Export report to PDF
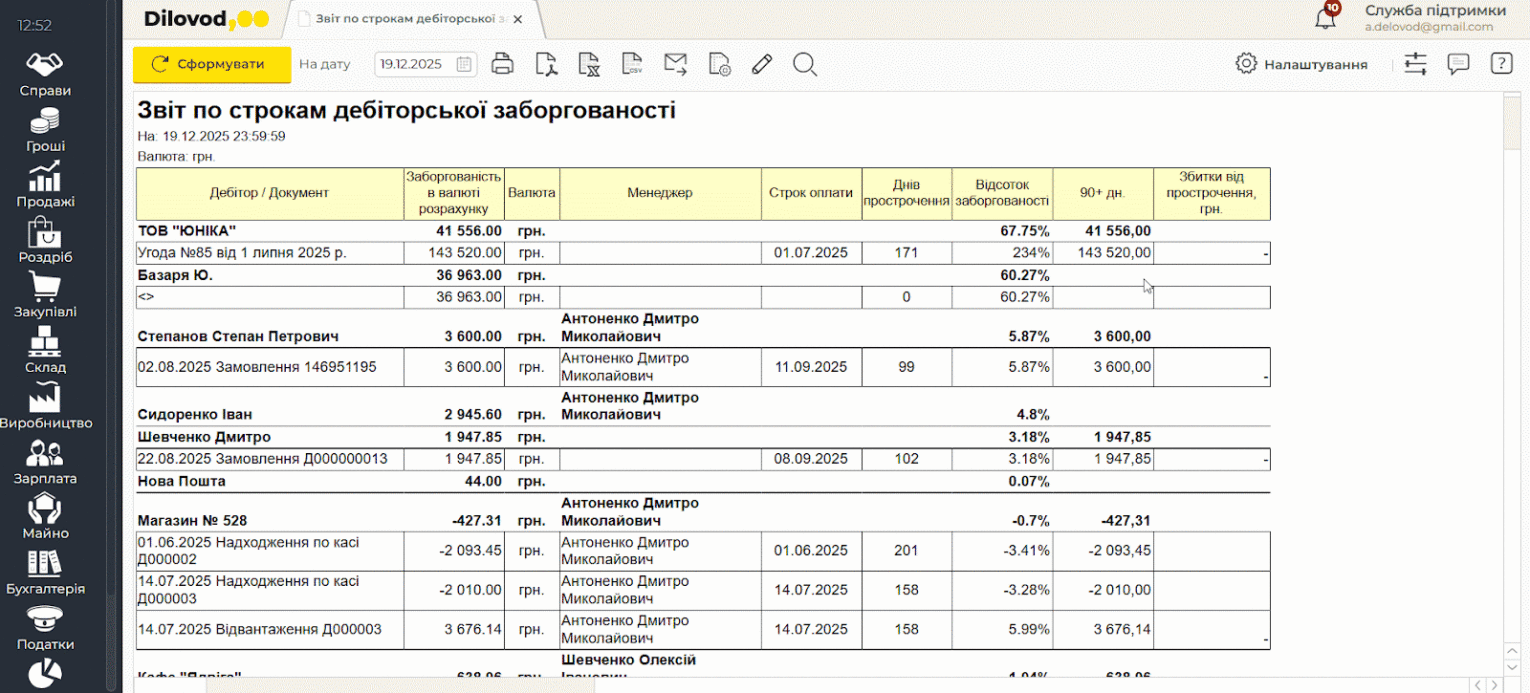This screenshot has width=1530, height=693. click(x=546, y=64)
